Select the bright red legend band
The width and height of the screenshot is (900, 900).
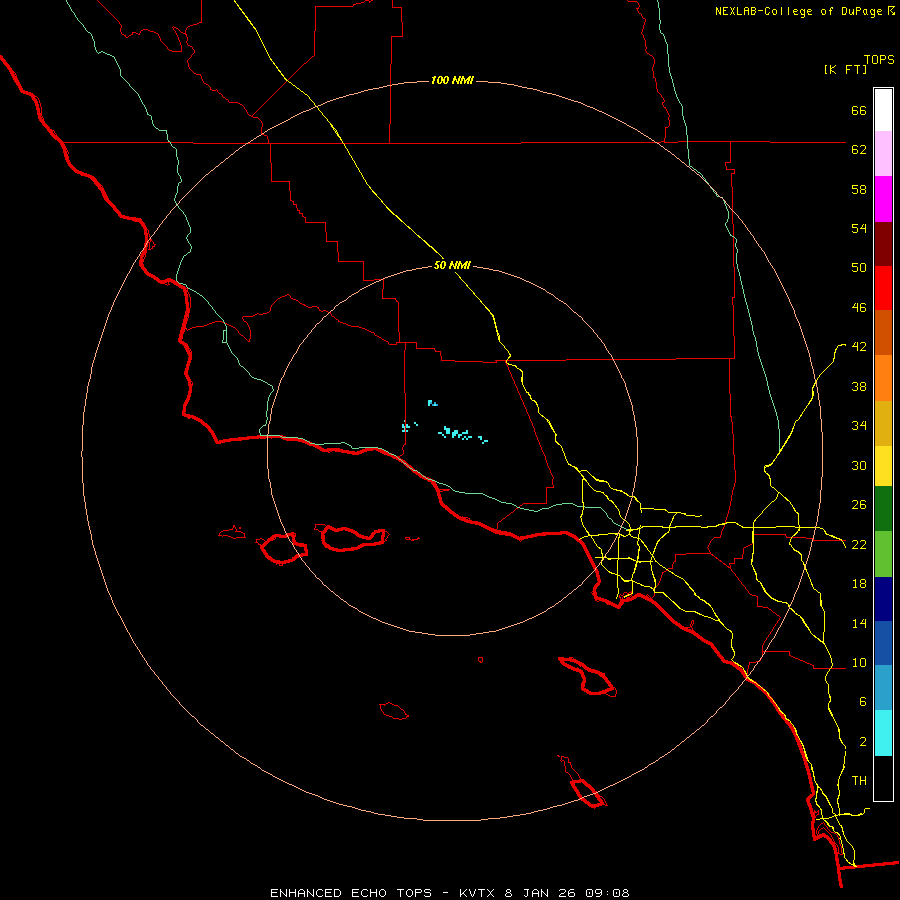coord(883,288)
